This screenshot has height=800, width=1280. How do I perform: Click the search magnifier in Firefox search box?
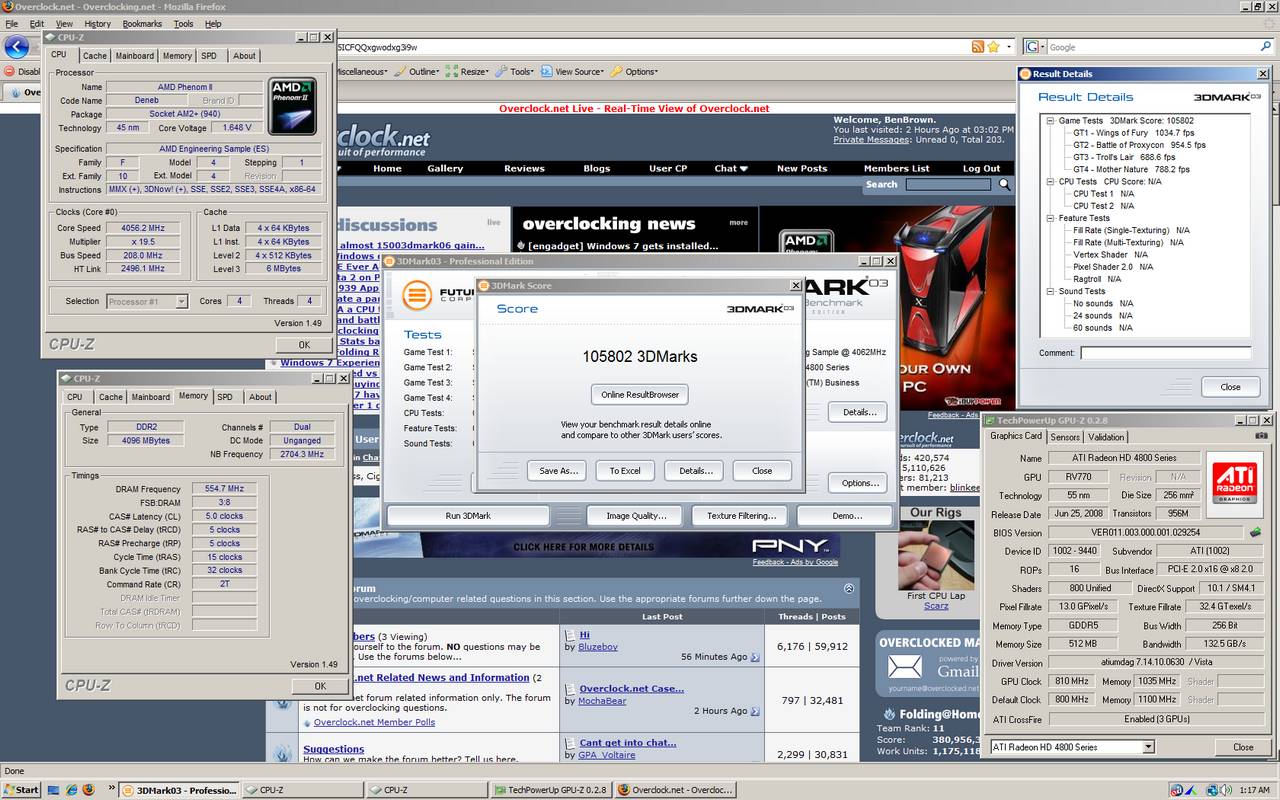click(1266, 47)
